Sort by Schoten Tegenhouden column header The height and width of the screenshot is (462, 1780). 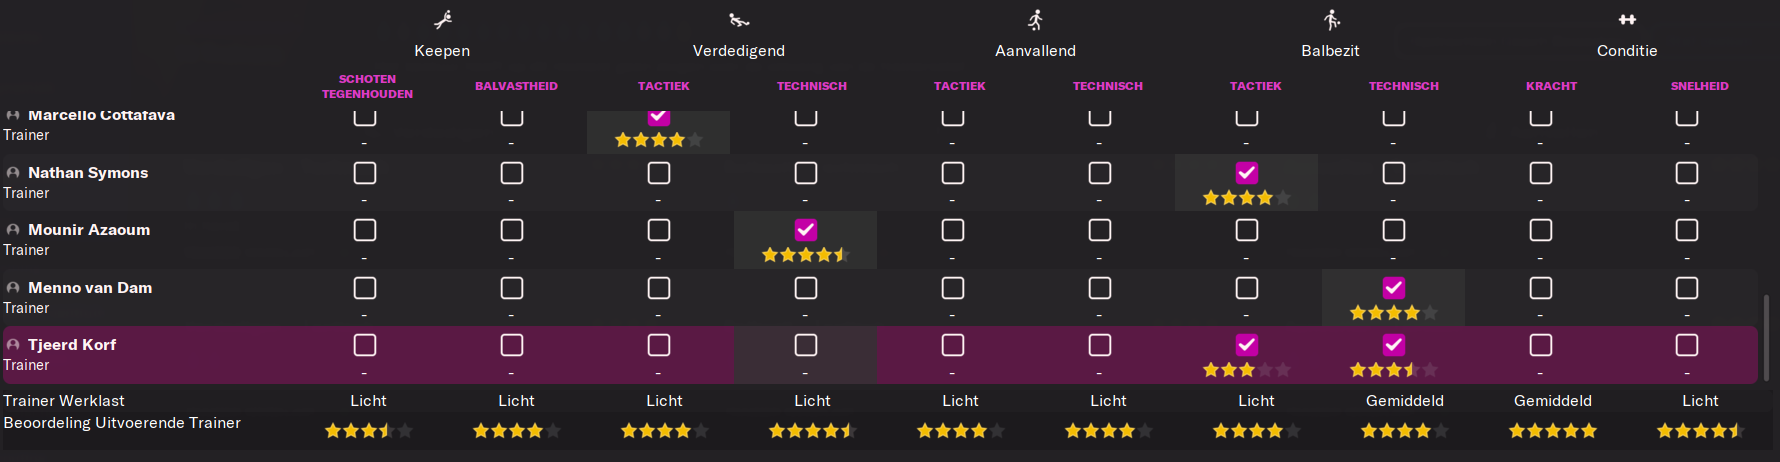pyautogui.click(x=367, y=86)
